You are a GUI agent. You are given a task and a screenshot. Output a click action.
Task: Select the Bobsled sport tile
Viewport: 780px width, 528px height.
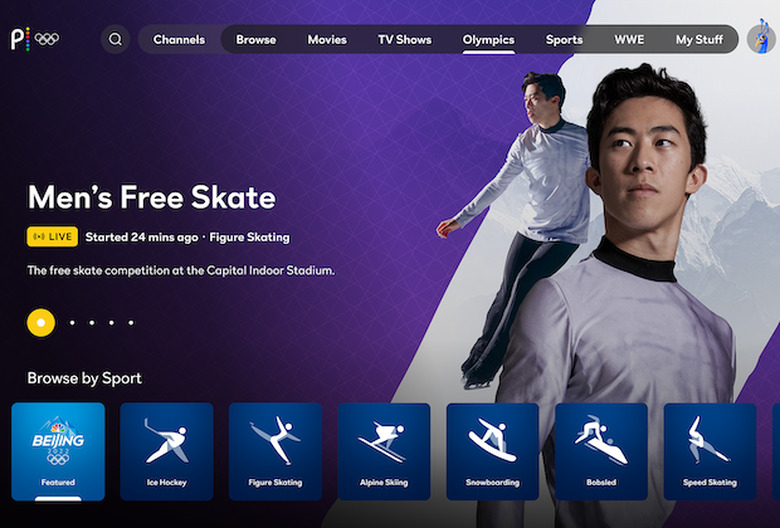tap(601, 451)
